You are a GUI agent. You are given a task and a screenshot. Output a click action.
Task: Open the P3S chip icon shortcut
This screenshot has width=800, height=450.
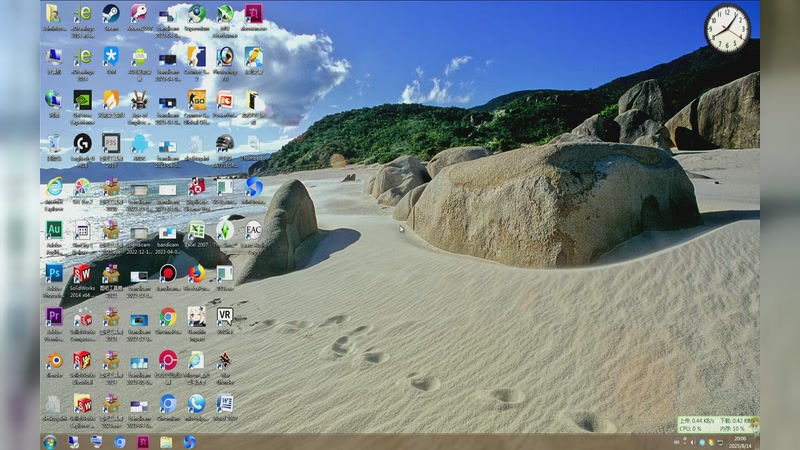[x=111, y=144]
